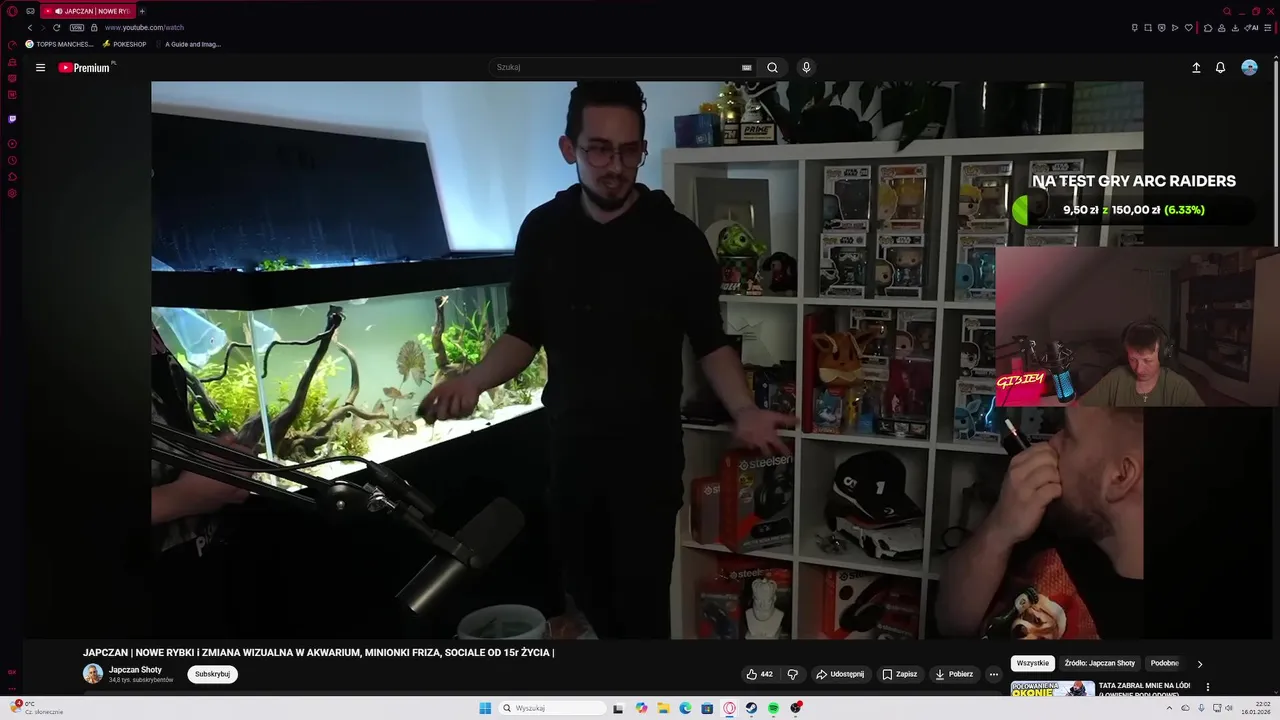Show hidden system tray icons chevron
Image resolution: width=1280 pixels, height=720 pixels.
coord(1171,708)
